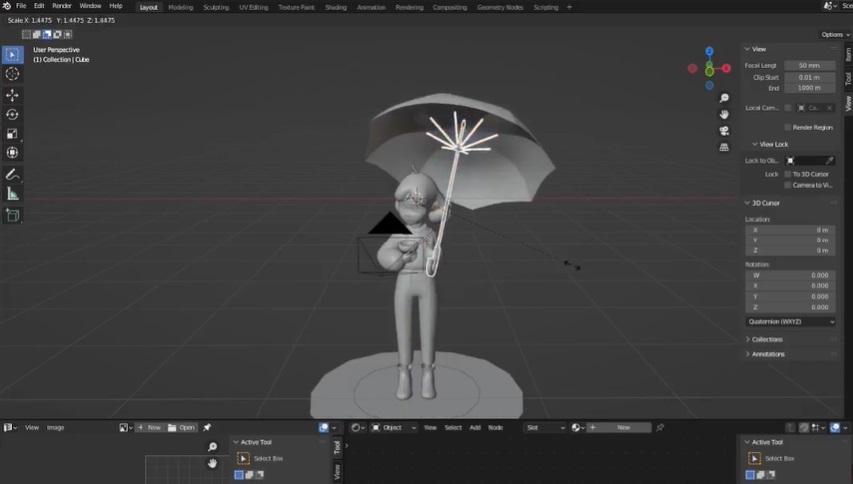This screenshot has height=484, width=853.
Task: Open the material Slot dropdown
Action: pos(545,427)
